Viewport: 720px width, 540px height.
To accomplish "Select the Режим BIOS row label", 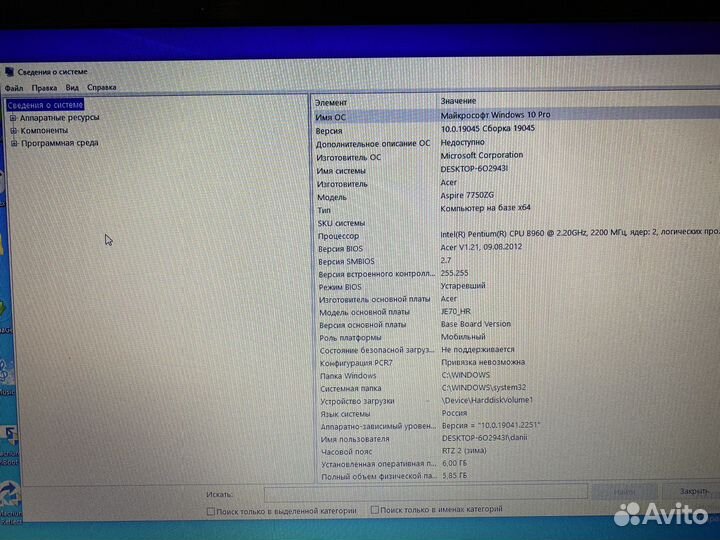I will point(340,287).
